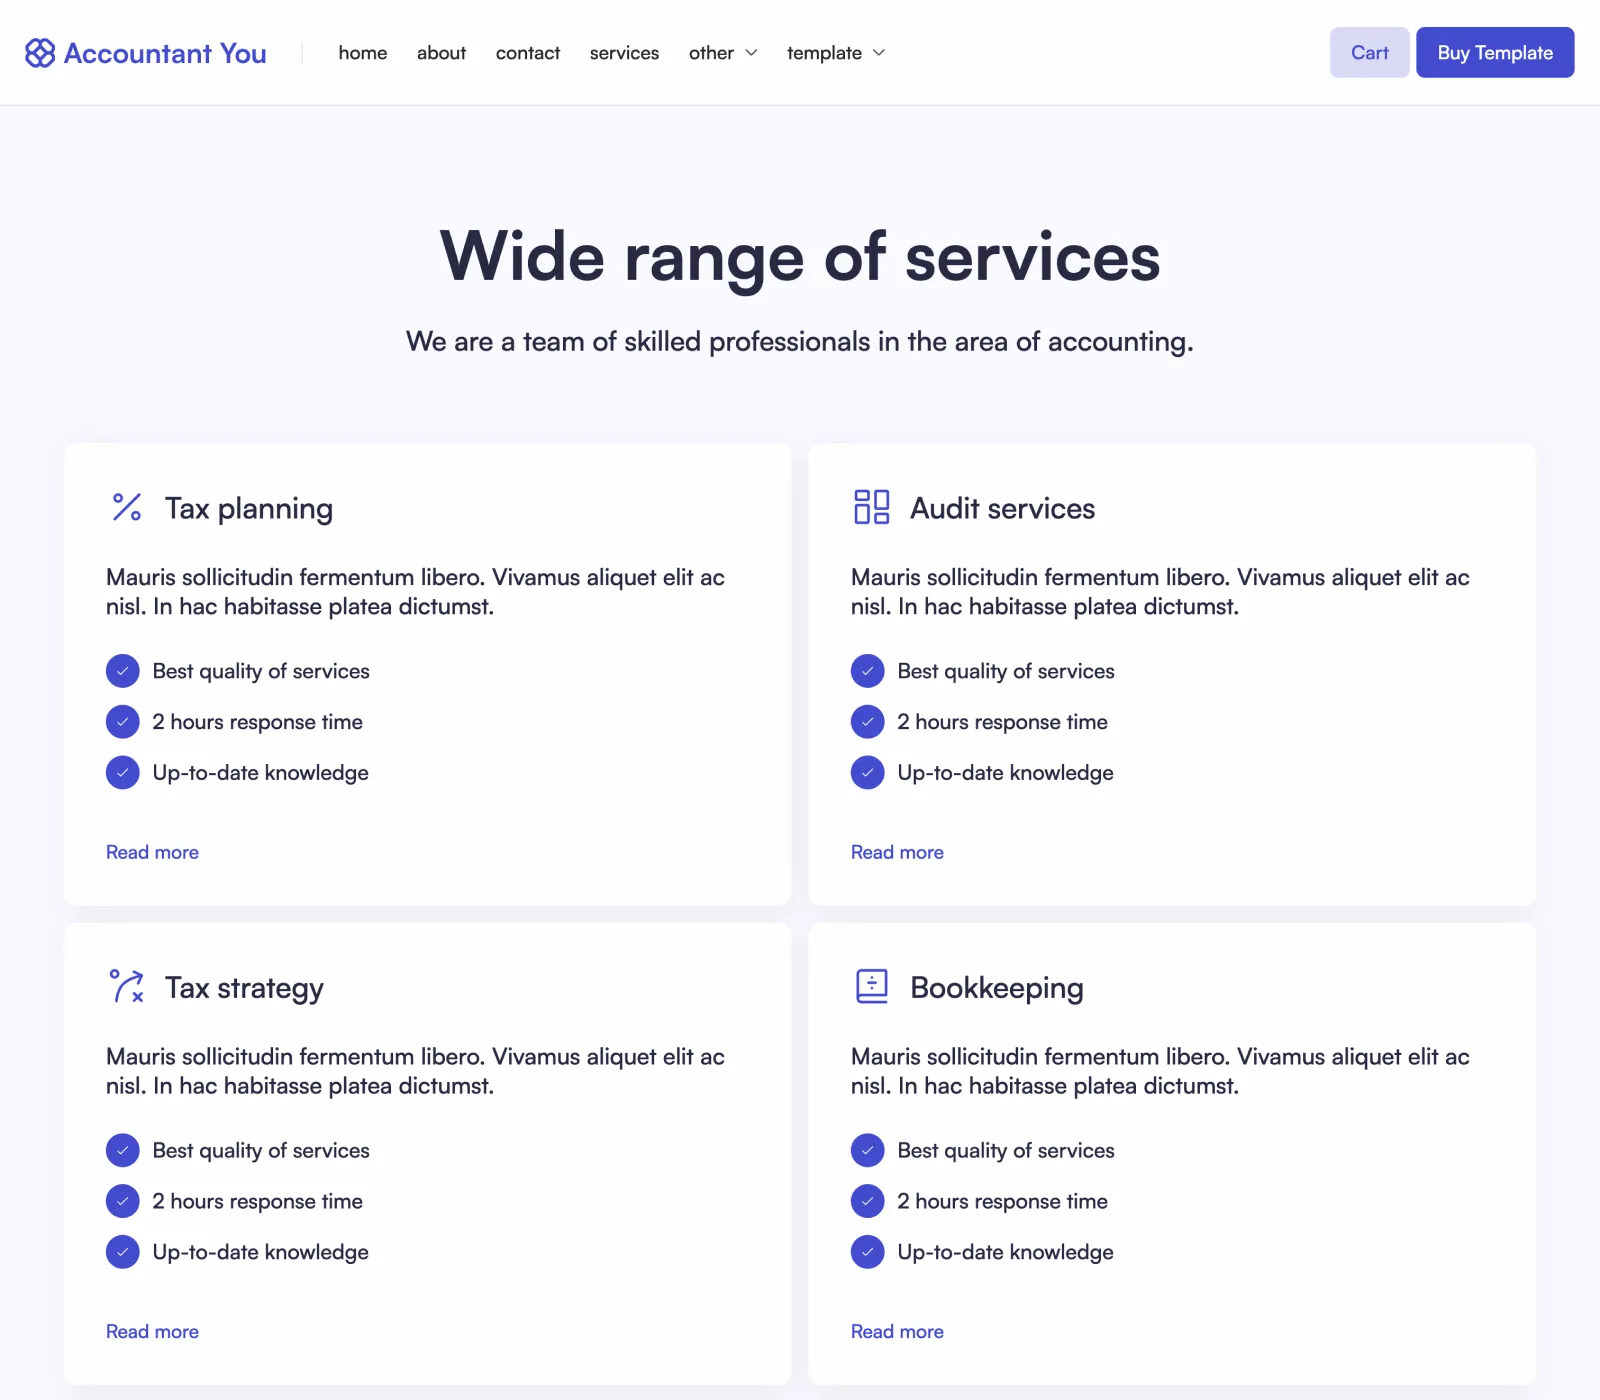Follow Read more under Tax strategy

pyautogui.click(x=152, y=1331)
